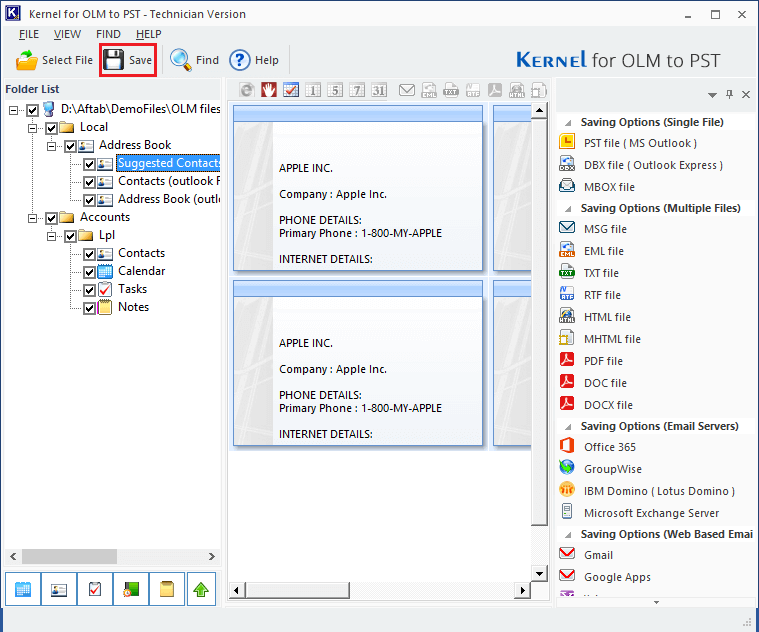Viewport: 759px width, 632px height.
Task: Uncheck the root OLM file checkbox
Action: pyautogui.click(x=32, y=110)
